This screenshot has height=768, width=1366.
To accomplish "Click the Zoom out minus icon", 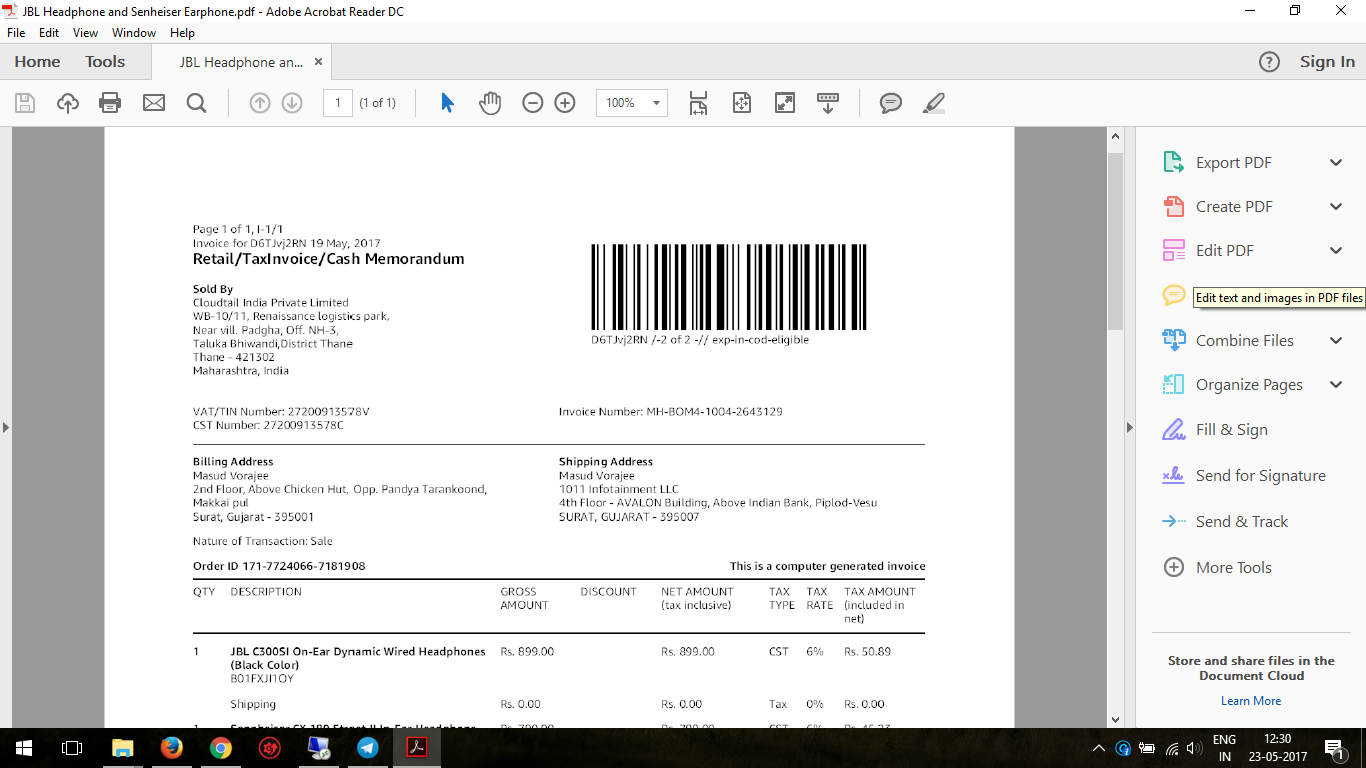I will 533,103.
